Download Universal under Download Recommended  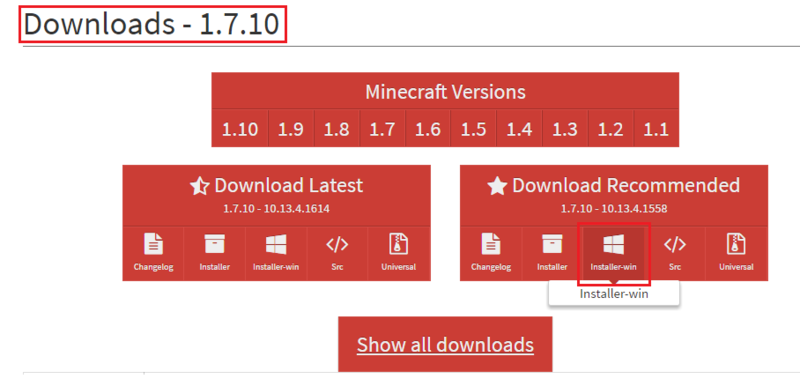point(737,253)
